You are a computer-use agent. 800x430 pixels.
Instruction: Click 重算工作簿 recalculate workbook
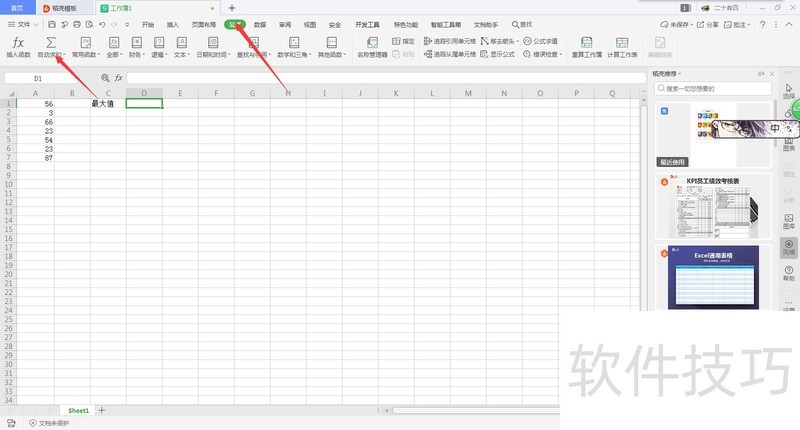pos(587,47)
